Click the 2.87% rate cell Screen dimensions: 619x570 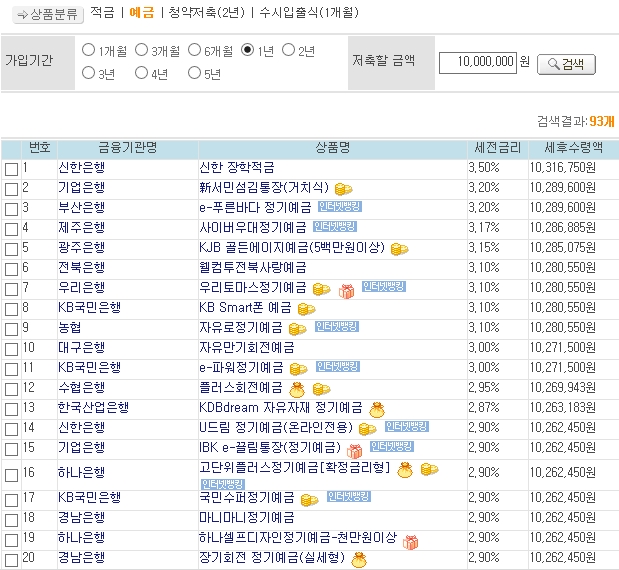(484, 407)
